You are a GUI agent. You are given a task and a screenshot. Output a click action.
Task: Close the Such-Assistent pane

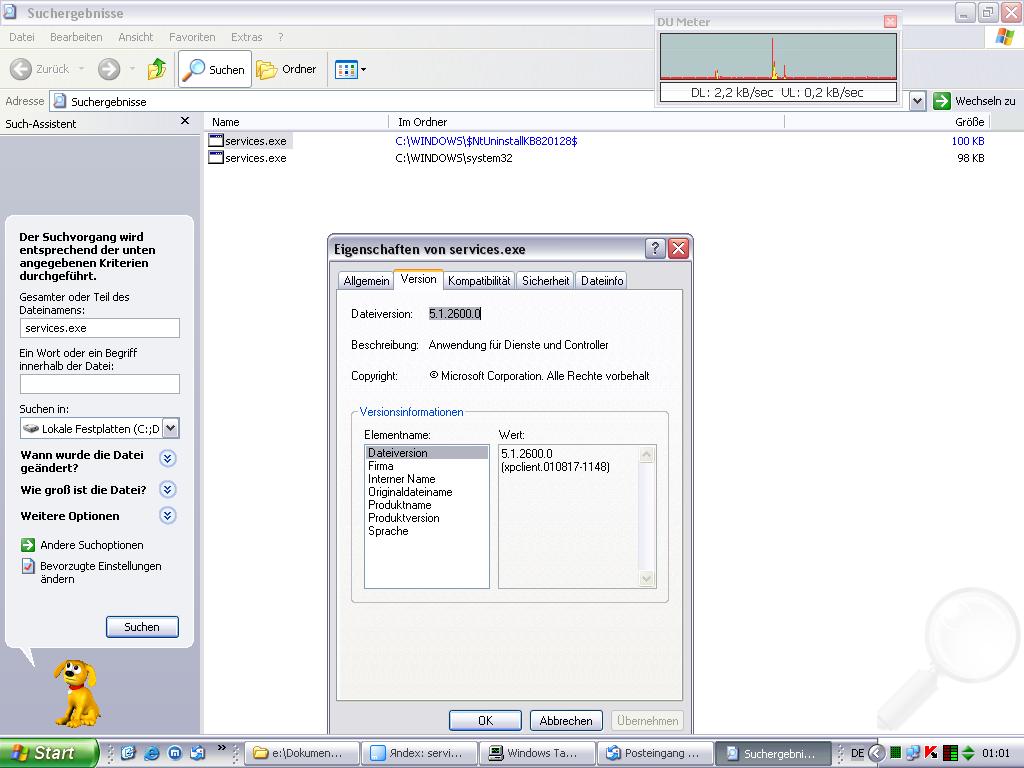pos(185,121)
